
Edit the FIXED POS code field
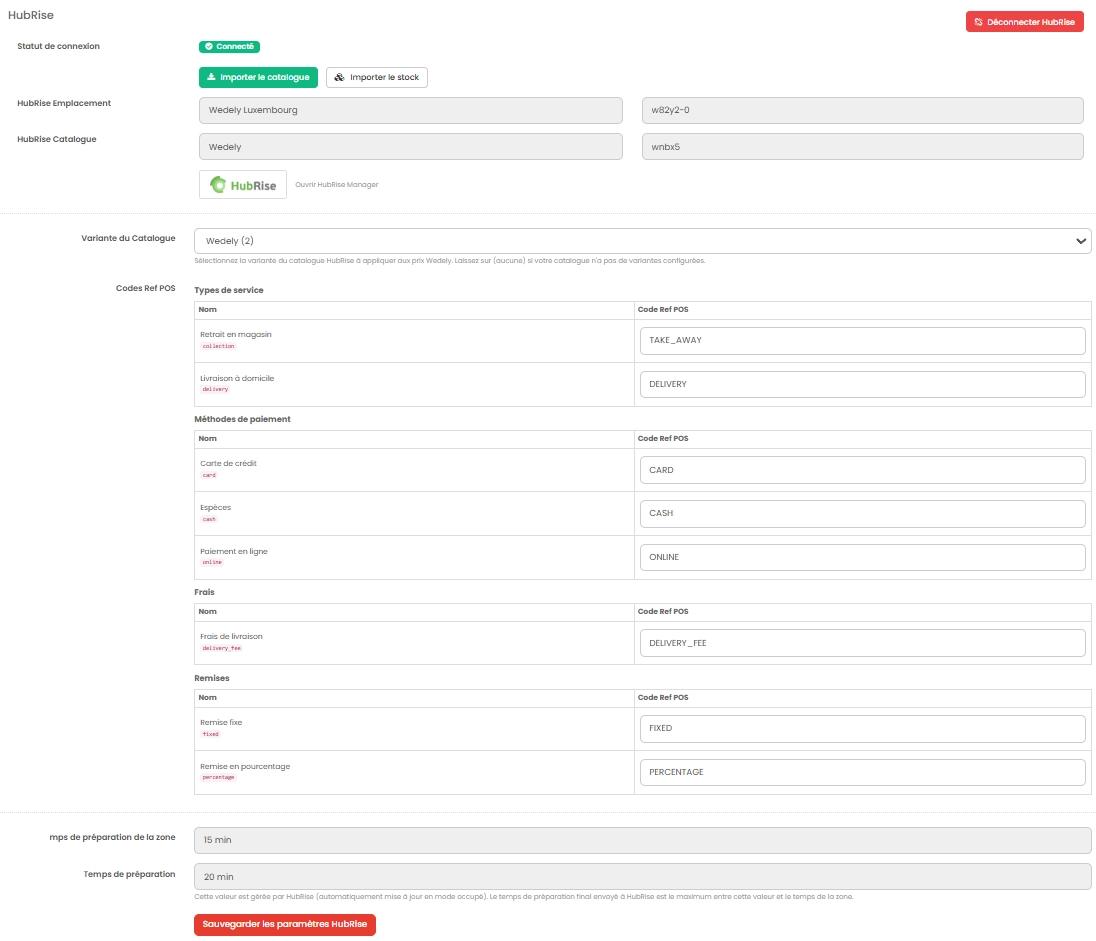(x=863, y=728)
